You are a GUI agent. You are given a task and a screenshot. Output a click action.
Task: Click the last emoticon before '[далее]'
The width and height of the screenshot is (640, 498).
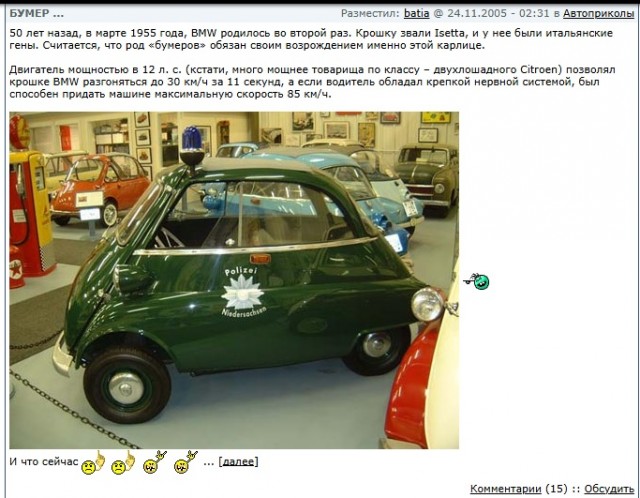[185, 462]
